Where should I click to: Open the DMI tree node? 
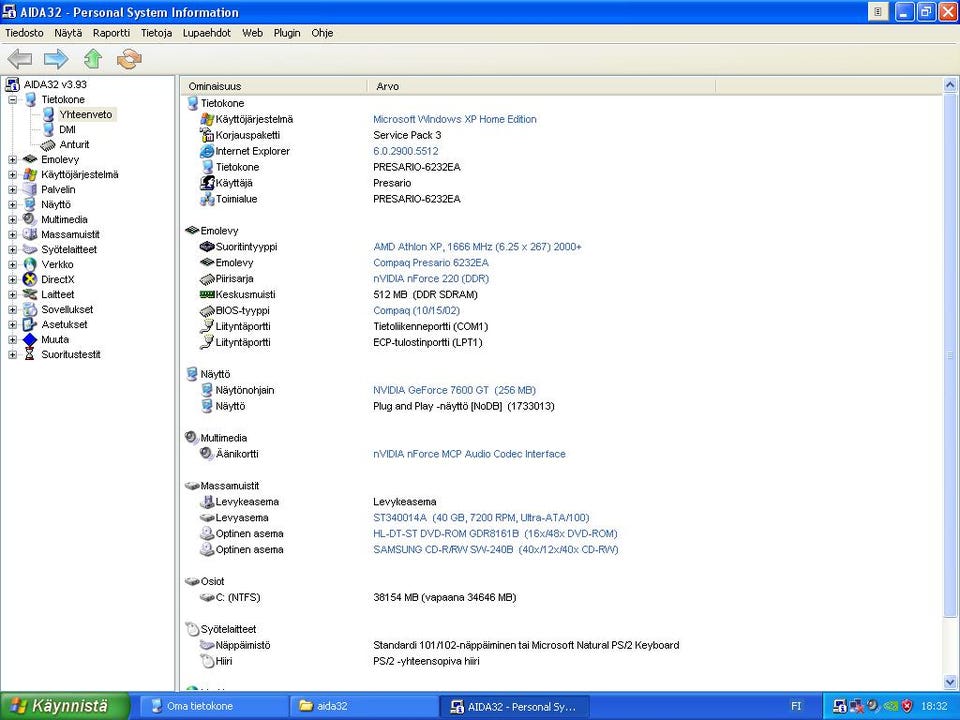pos(67,129)
